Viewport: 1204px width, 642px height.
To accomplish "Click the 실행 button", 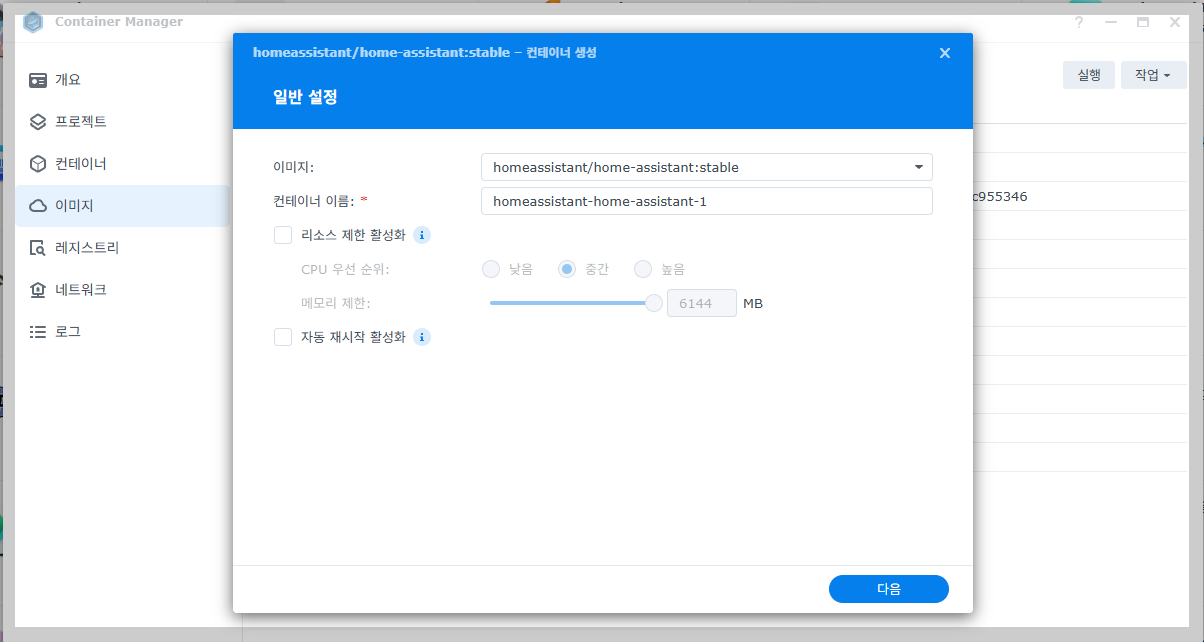I will [1089, 75].
